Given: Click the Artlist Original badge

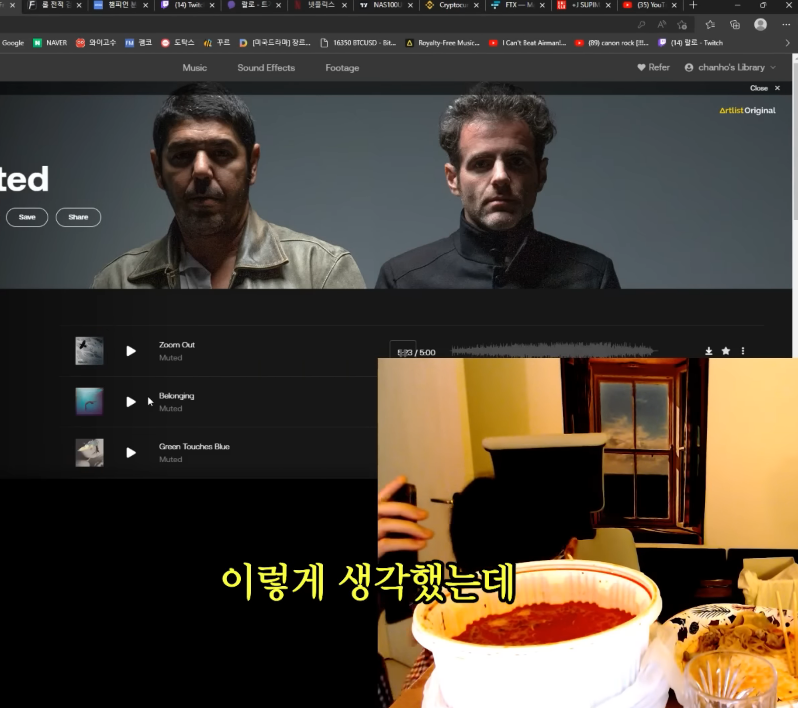Looking at the screenshot, I should [x=747, y=110].
